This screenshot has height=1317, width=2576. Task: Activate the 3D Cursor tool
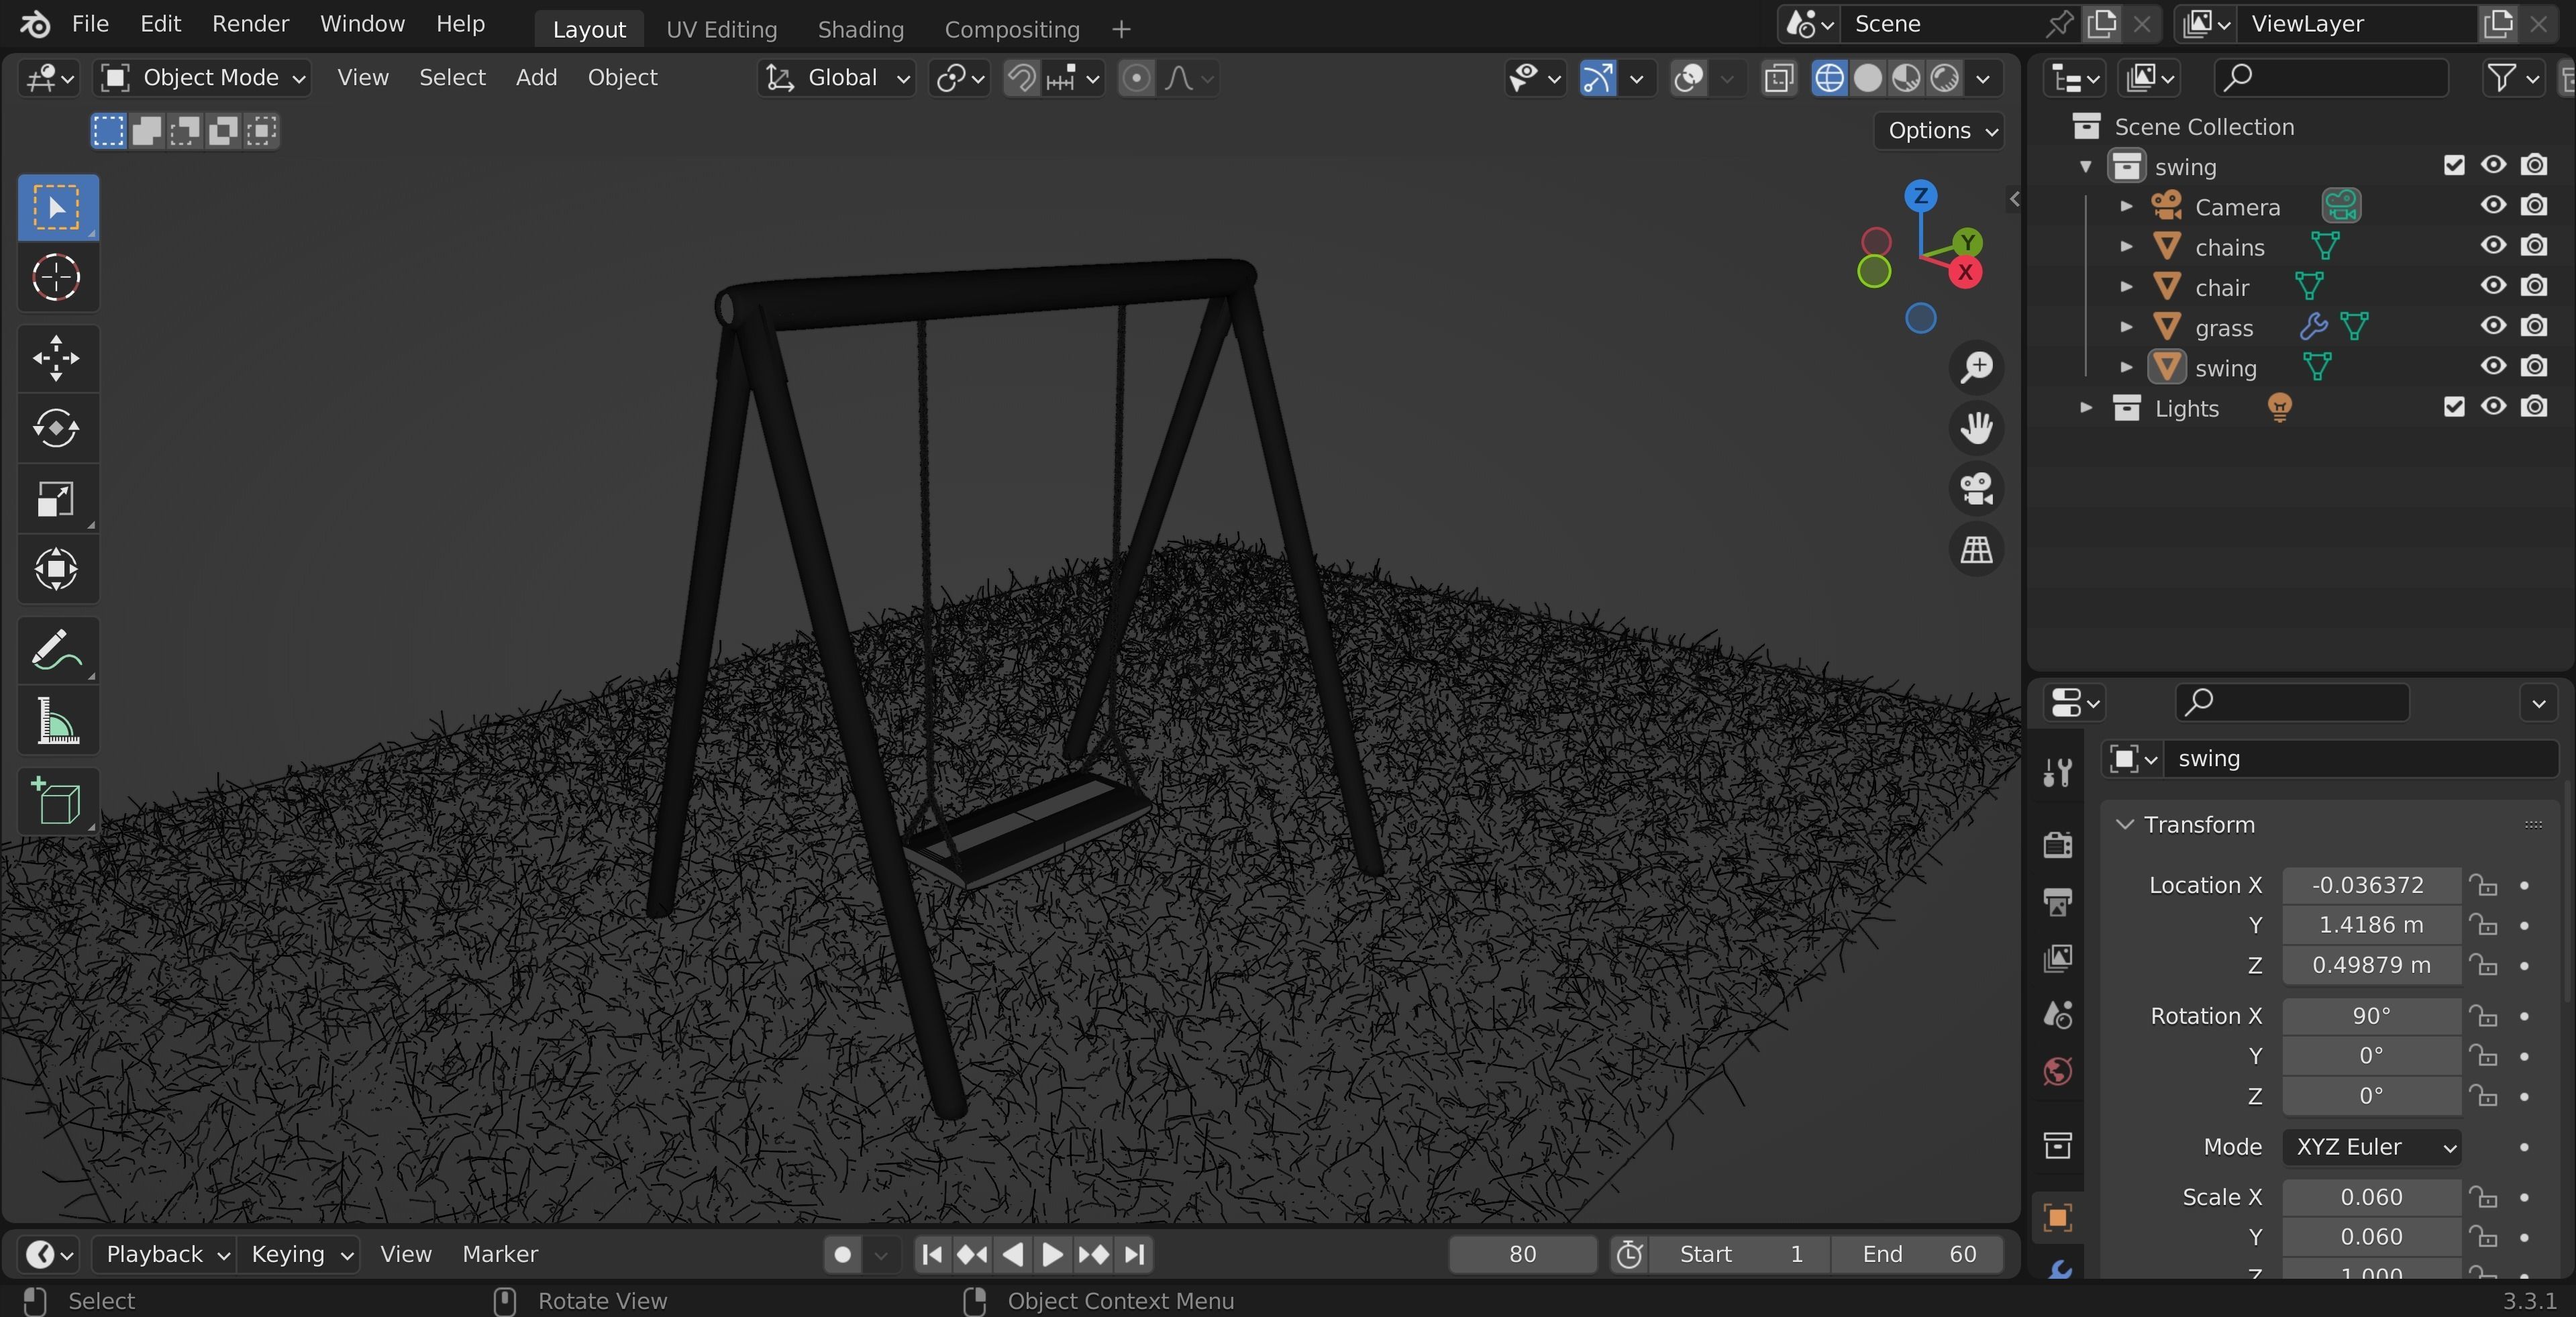click(57, 277)
